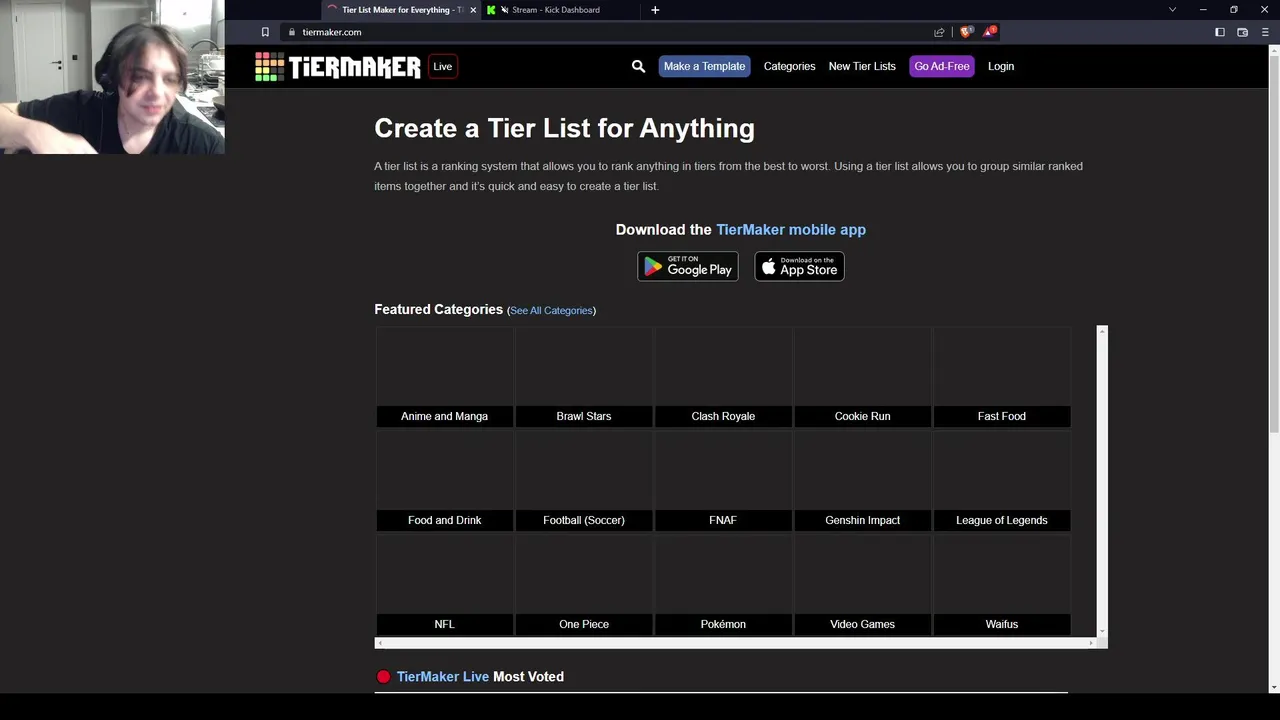This screenshot has height=720, width=1280.
Task: Open the Categories menu item
Action: pyautogui.click(x=789, y=66)
